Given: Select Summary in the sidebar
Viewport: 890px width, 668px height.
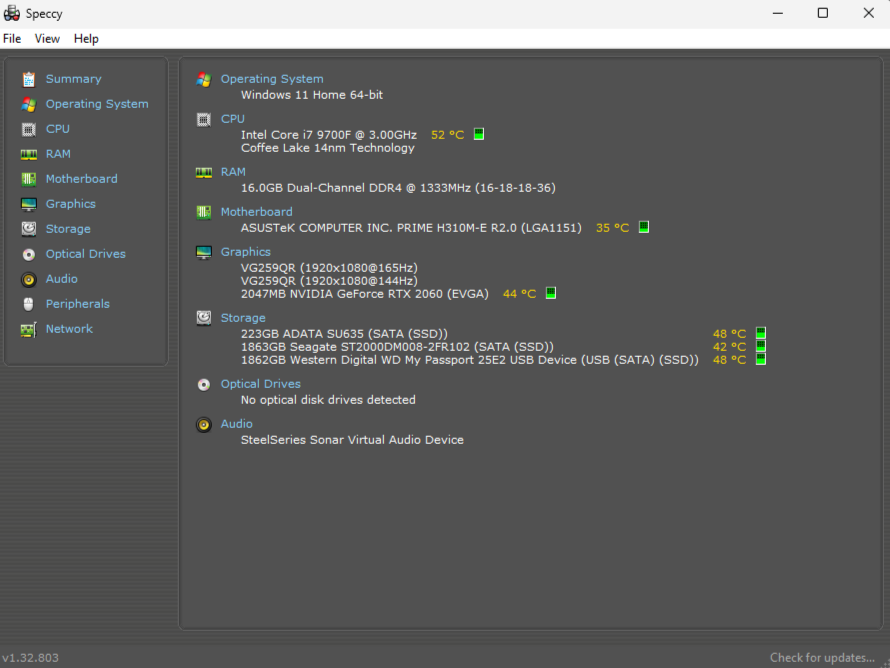Looking at the screenshot, I should 74,79.
